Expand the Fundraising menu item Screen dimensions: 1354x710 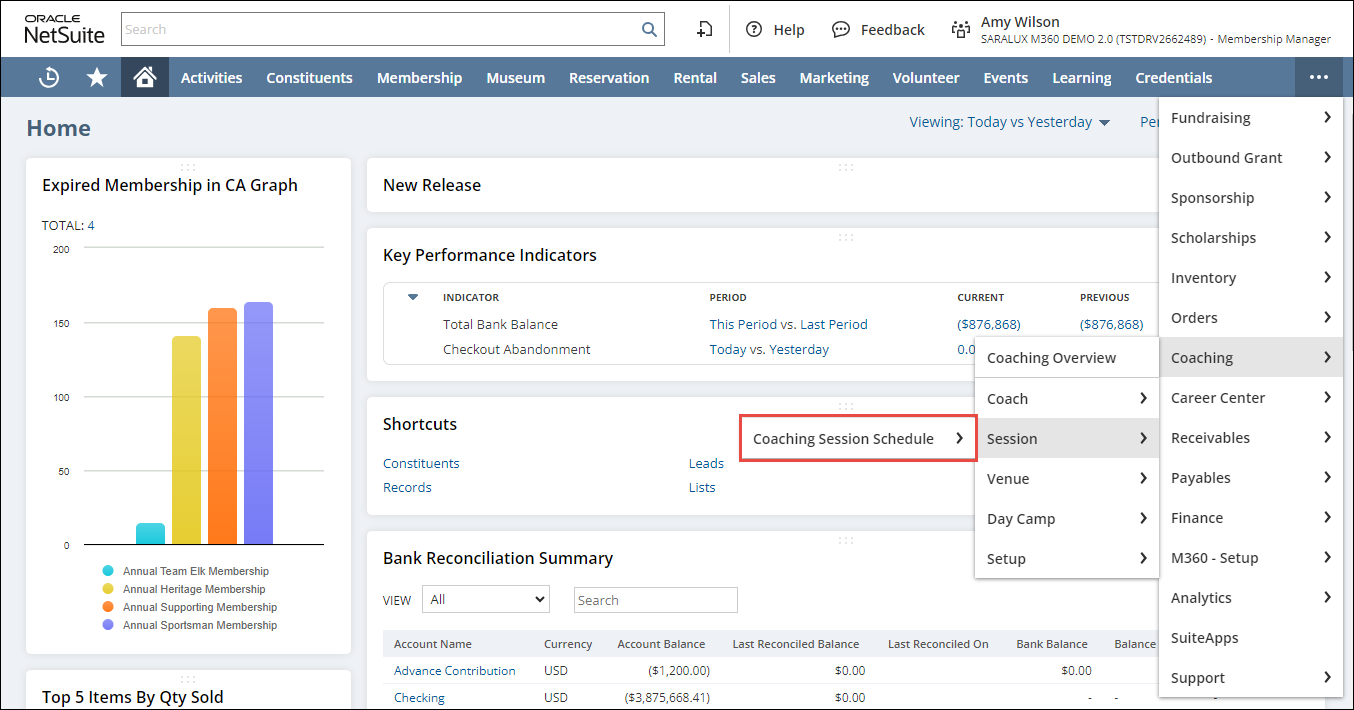[x=1250, y=118]
